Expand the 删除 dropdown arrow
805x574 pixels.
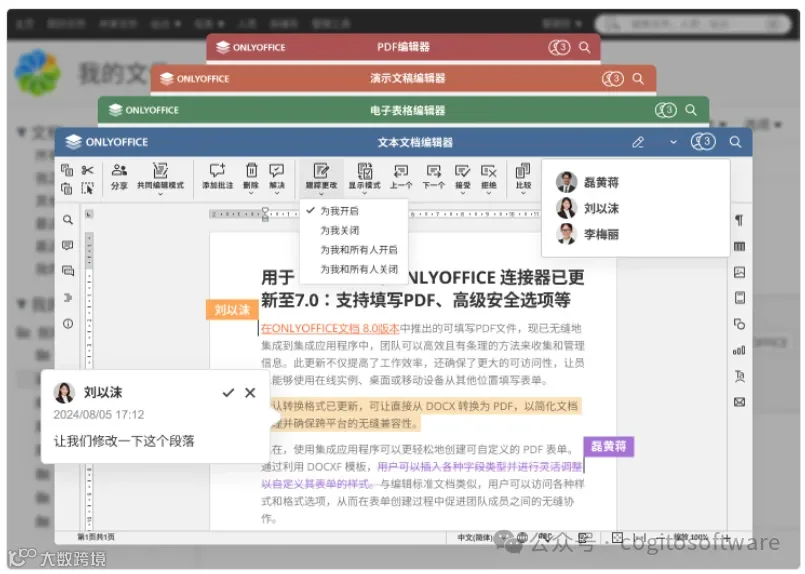[251, 194]
